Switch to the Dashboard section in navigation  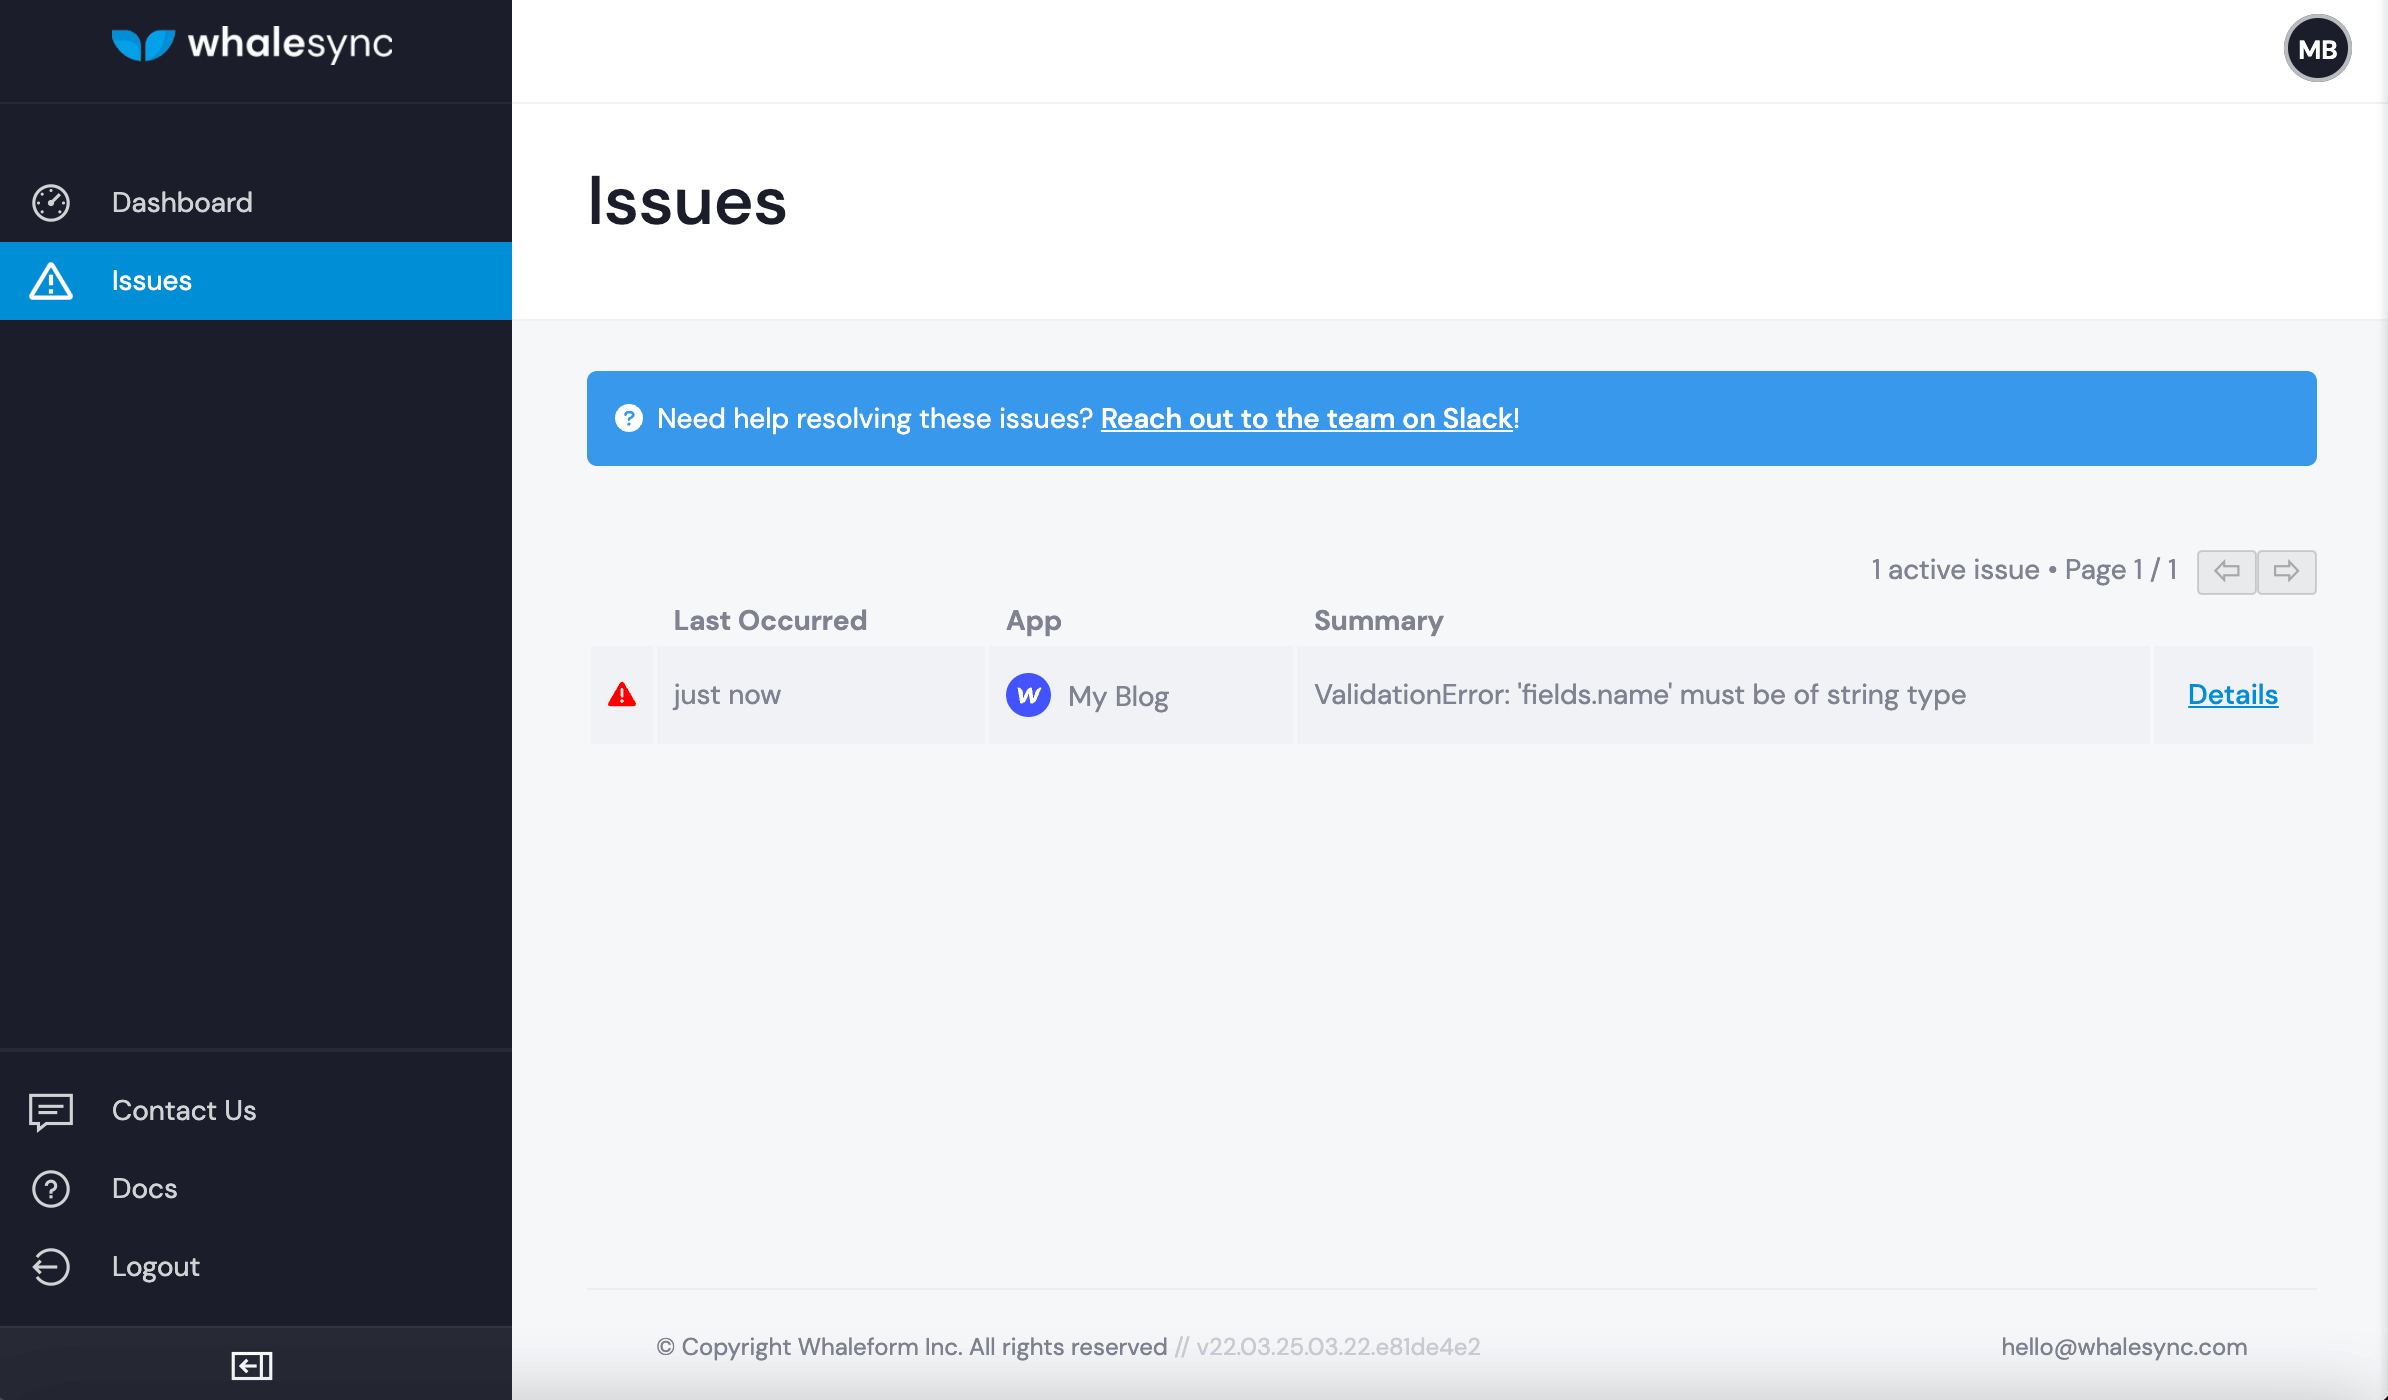pyautogui.click(x=182, y=202)
